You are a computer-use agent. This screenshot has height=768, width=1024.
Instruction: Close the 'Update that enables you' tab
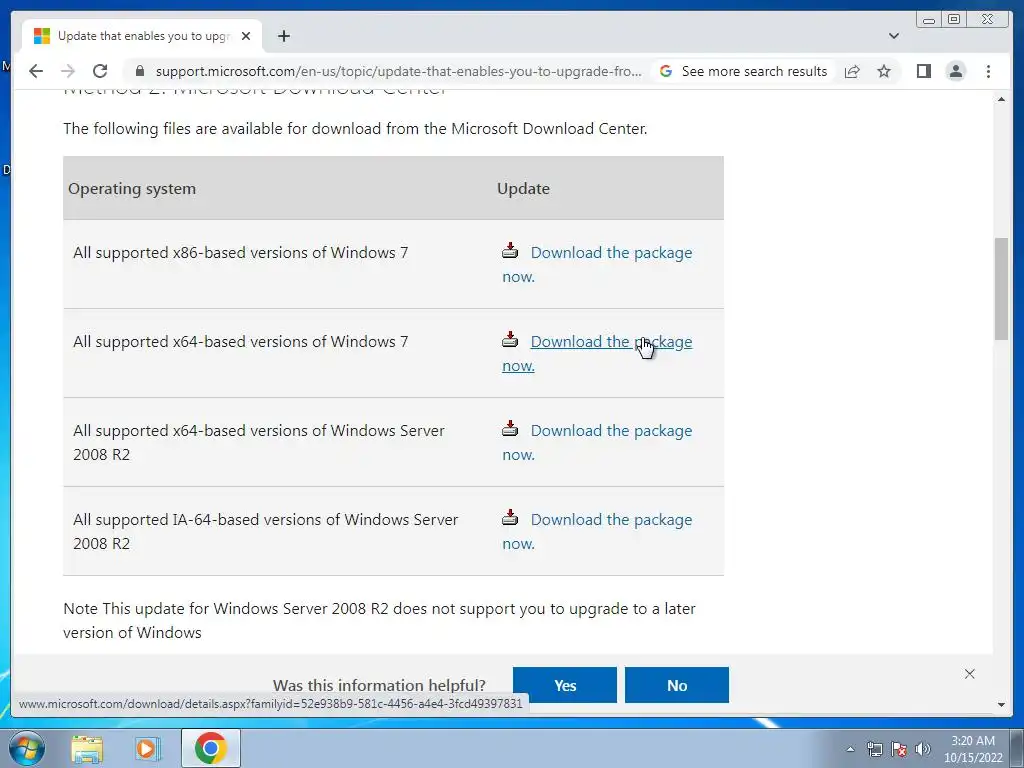click(x=246, y=36)
